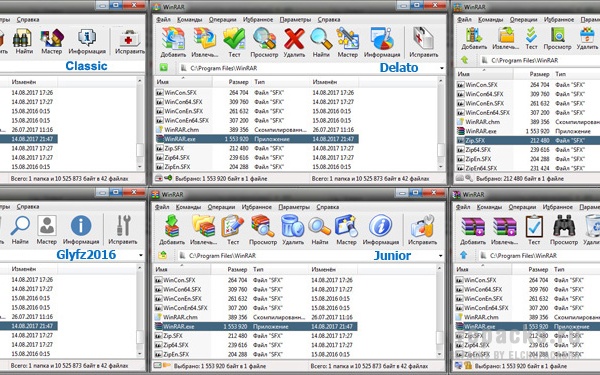Click Delato theme's red X Удалить icon
This screenshot has height=375, width=600.
(x=294, y=39)
